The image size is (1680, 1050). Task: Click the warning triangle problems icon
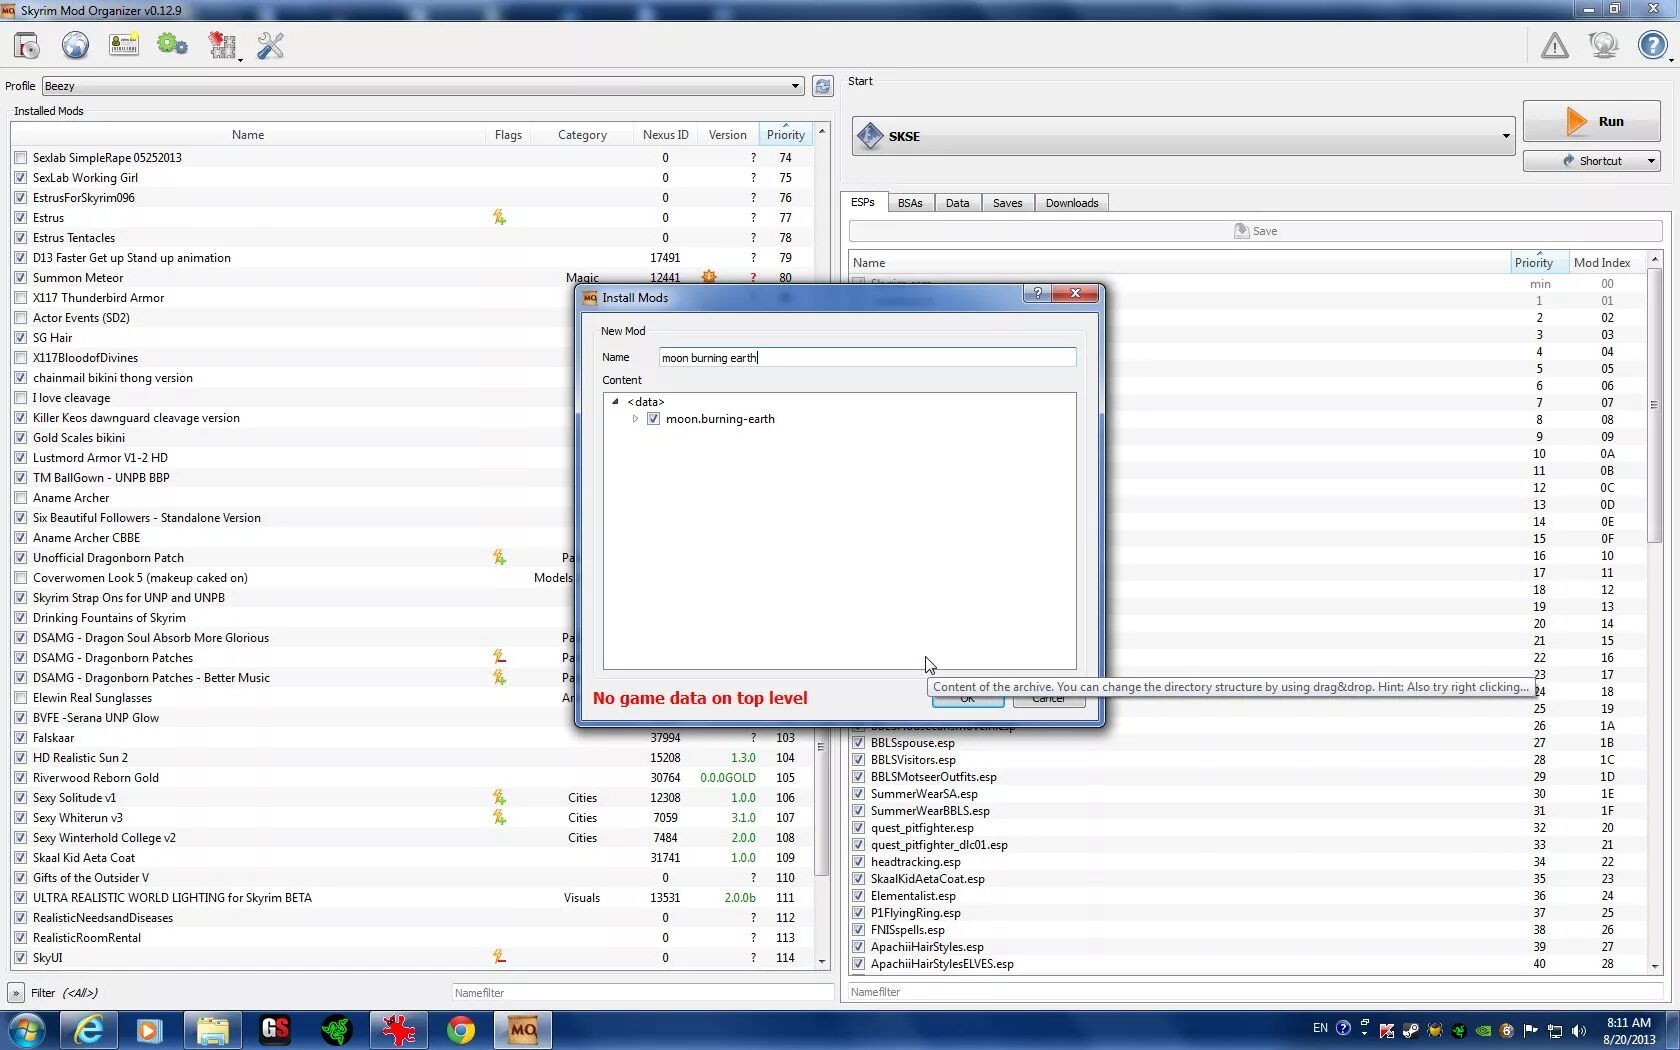pyautogui.click(x=1555, y=45)
